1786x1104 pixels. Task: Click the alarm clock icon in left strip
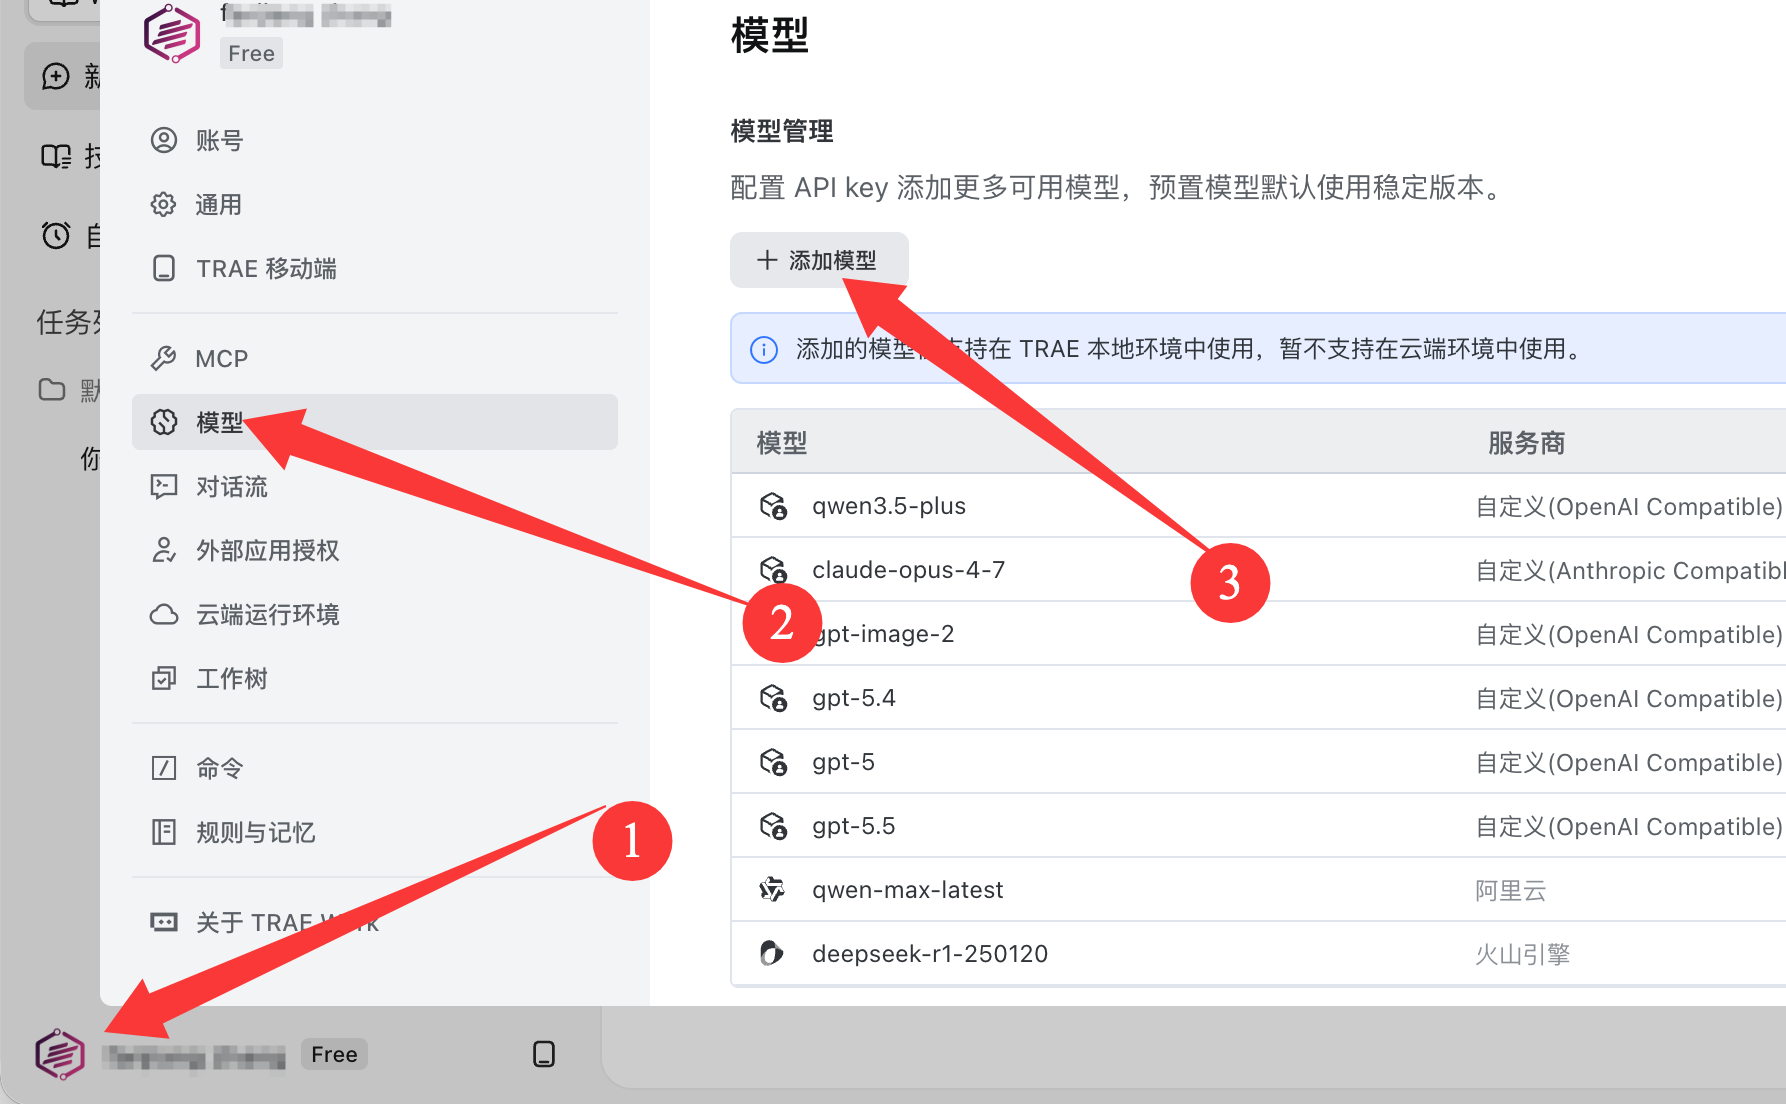click(56, 235)
